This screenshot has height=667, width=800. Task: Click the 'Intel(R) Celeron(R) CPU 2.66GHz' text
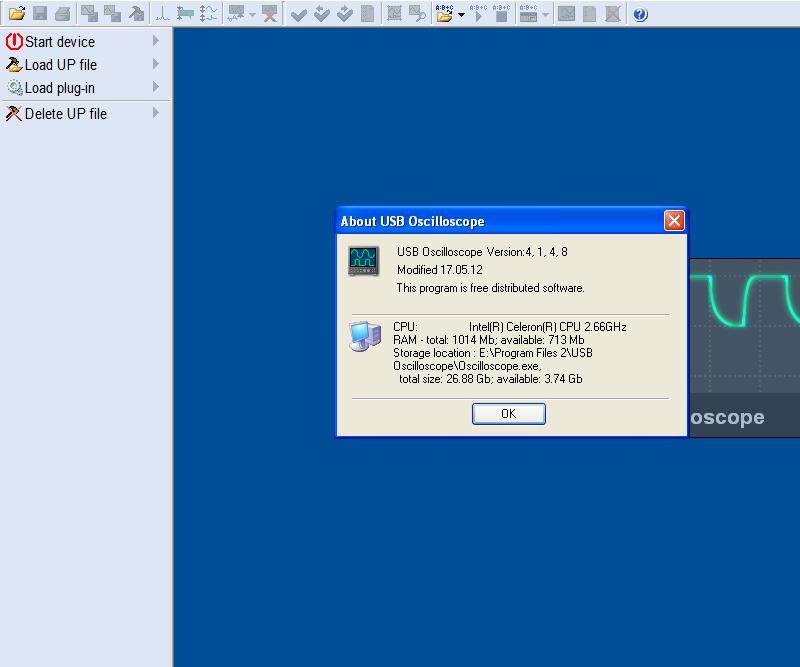click(x=547, y=327)
